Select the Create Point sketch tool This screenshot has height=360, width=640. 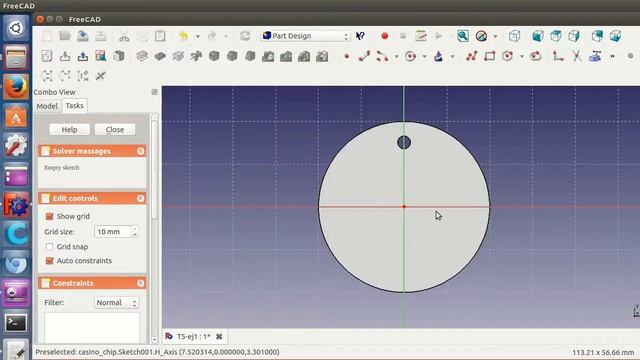click(347, 56)
